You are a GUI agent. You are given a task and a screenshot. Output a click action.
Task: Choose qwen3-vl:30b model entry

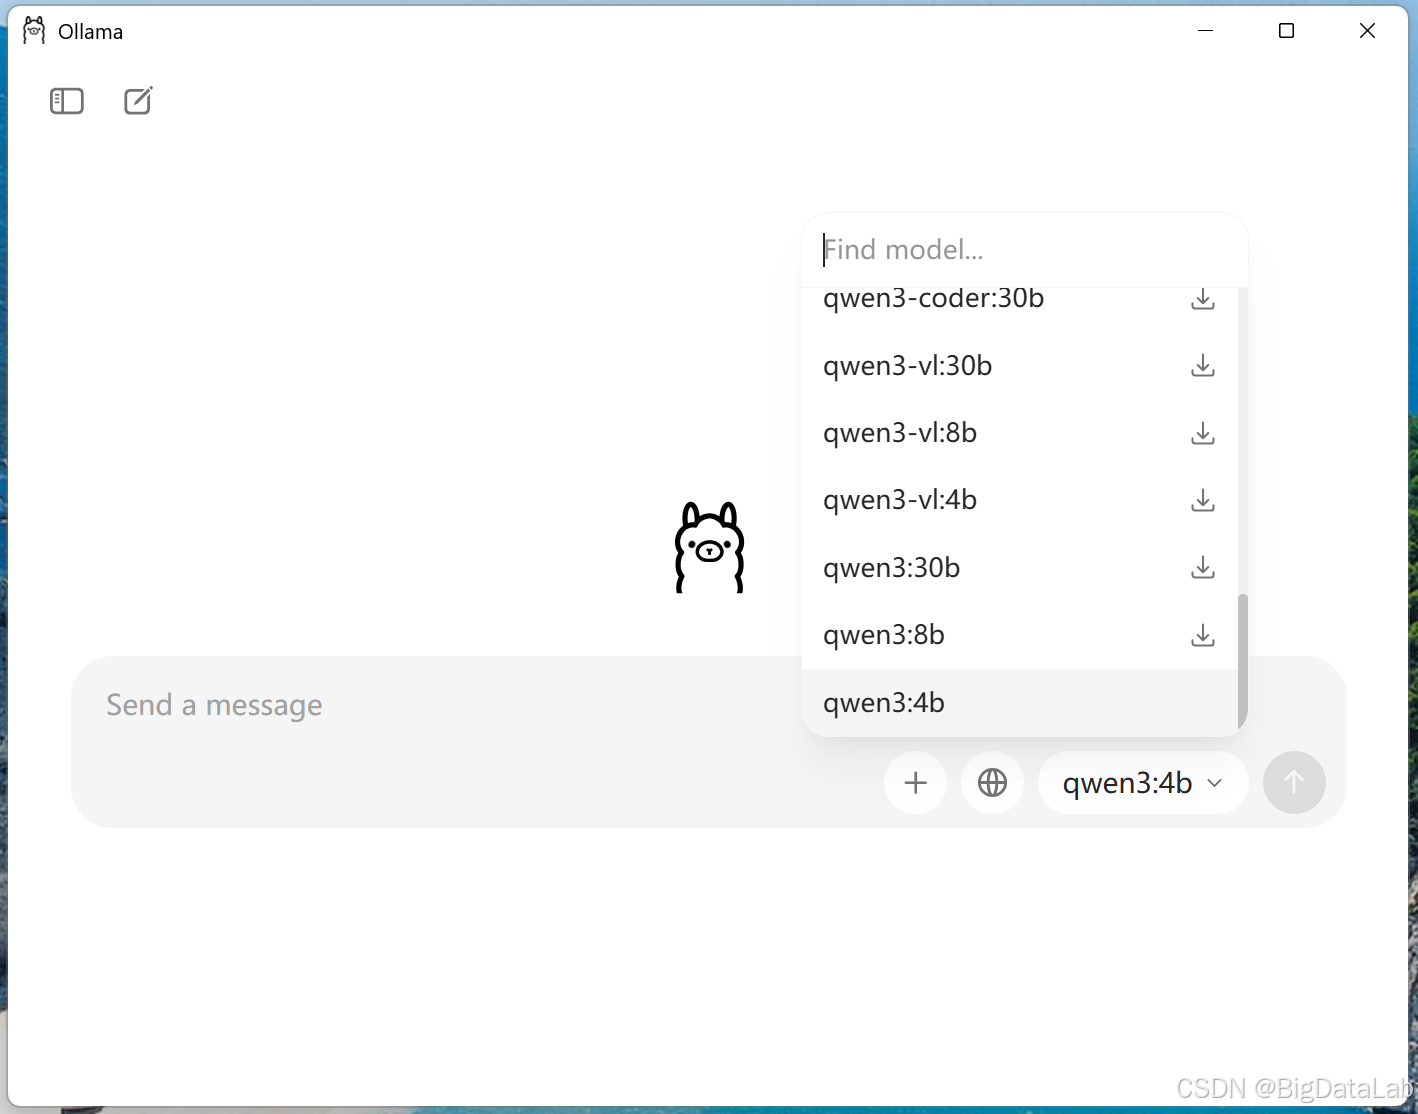(x=1020, y=366)
